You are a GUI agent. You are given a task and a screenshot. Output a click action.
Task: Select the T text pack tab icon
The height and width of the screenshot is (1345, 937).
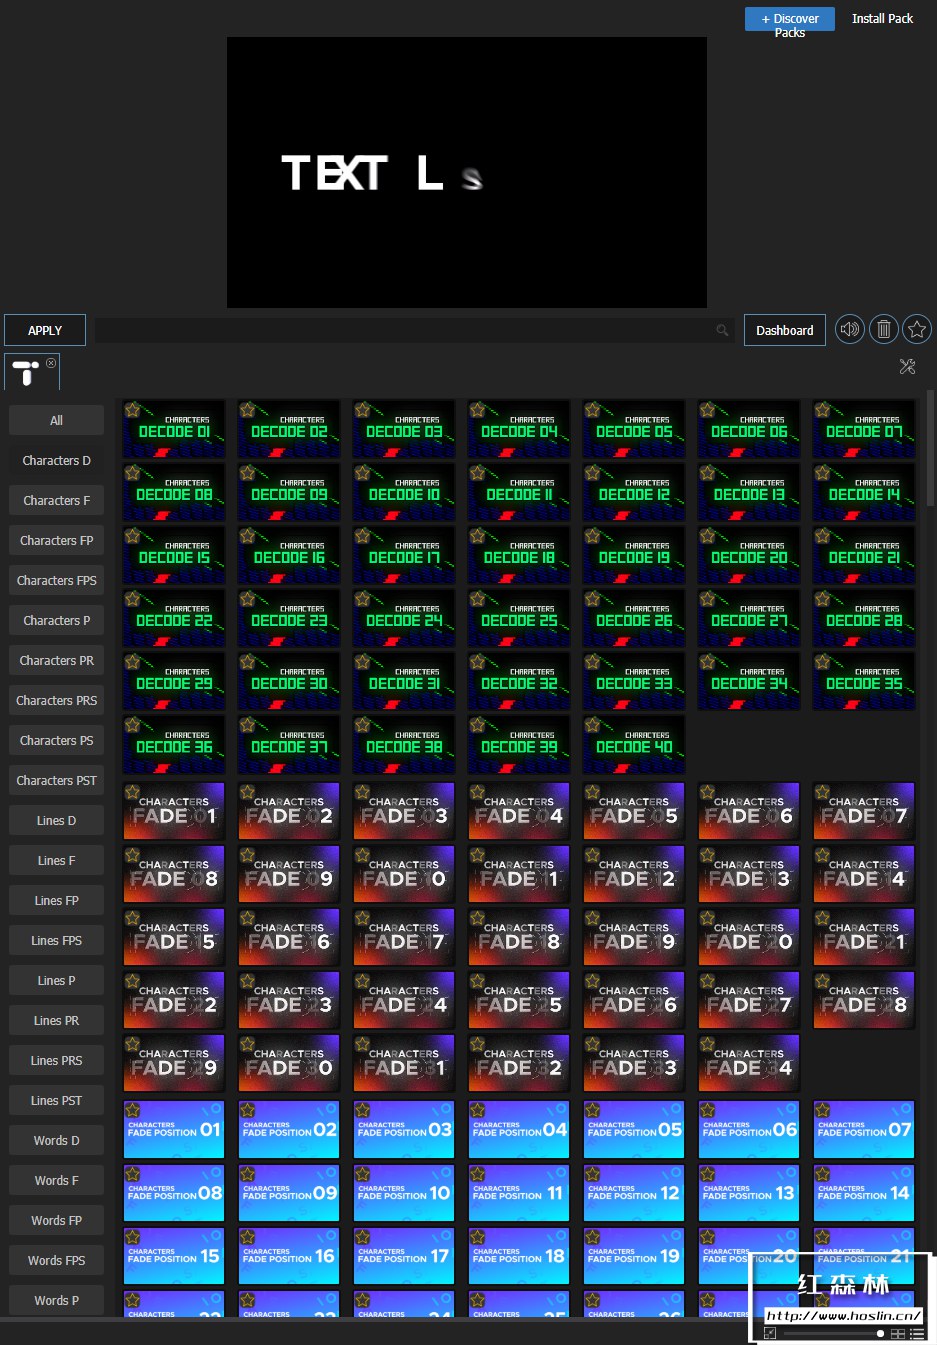coord(26,373)
